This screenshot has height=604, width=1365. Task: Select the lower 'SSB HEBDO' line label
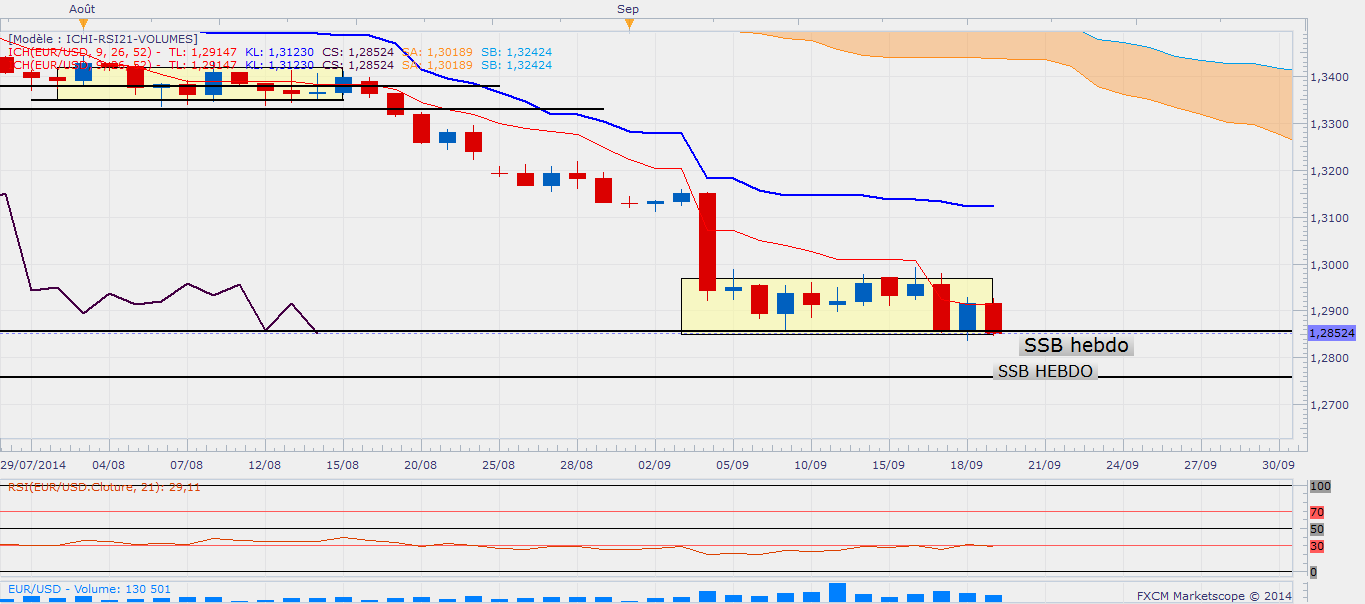pos(1046,371)
